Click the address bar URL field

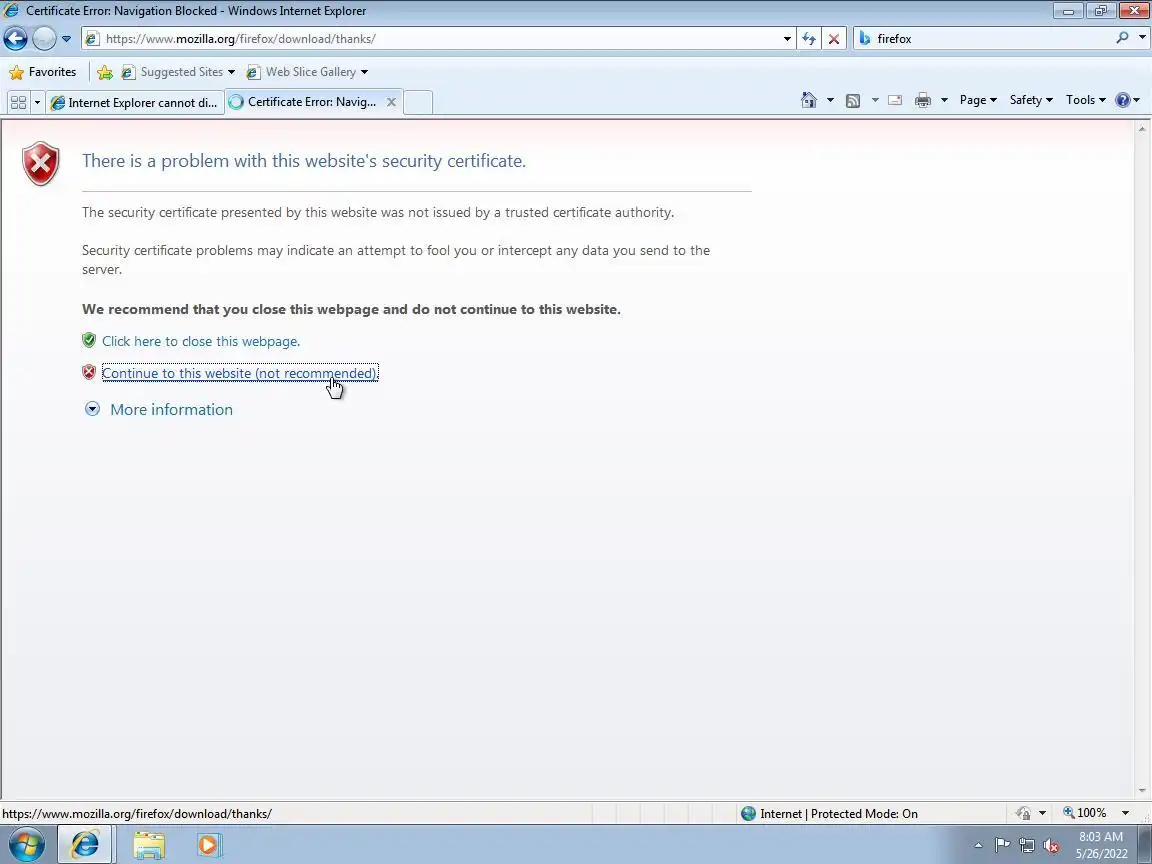click(439, 38)
